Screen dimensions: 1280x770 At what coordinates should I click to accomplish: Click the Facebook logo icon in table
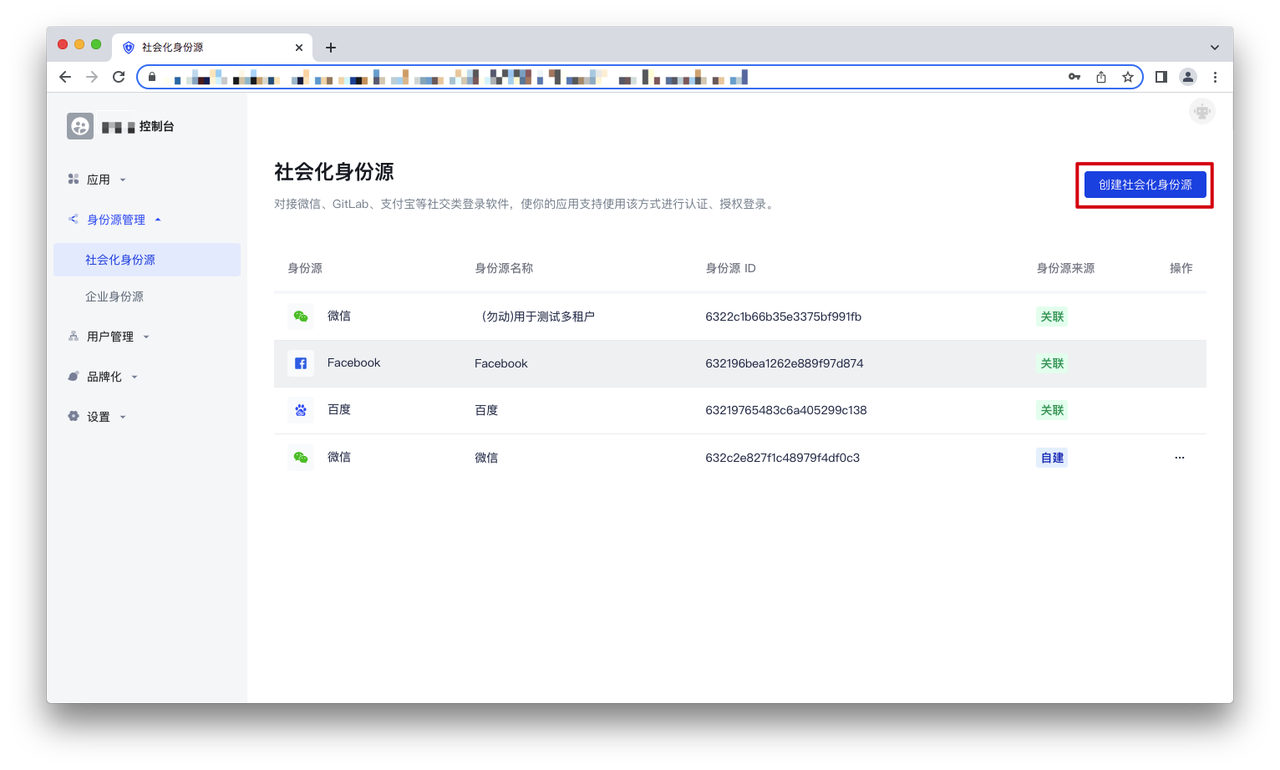300,363
